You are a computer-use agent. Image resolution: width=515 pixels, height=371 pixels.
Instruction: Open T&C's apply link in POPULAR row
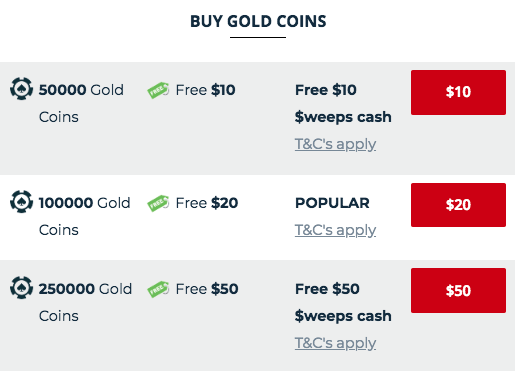click(335, 230)
